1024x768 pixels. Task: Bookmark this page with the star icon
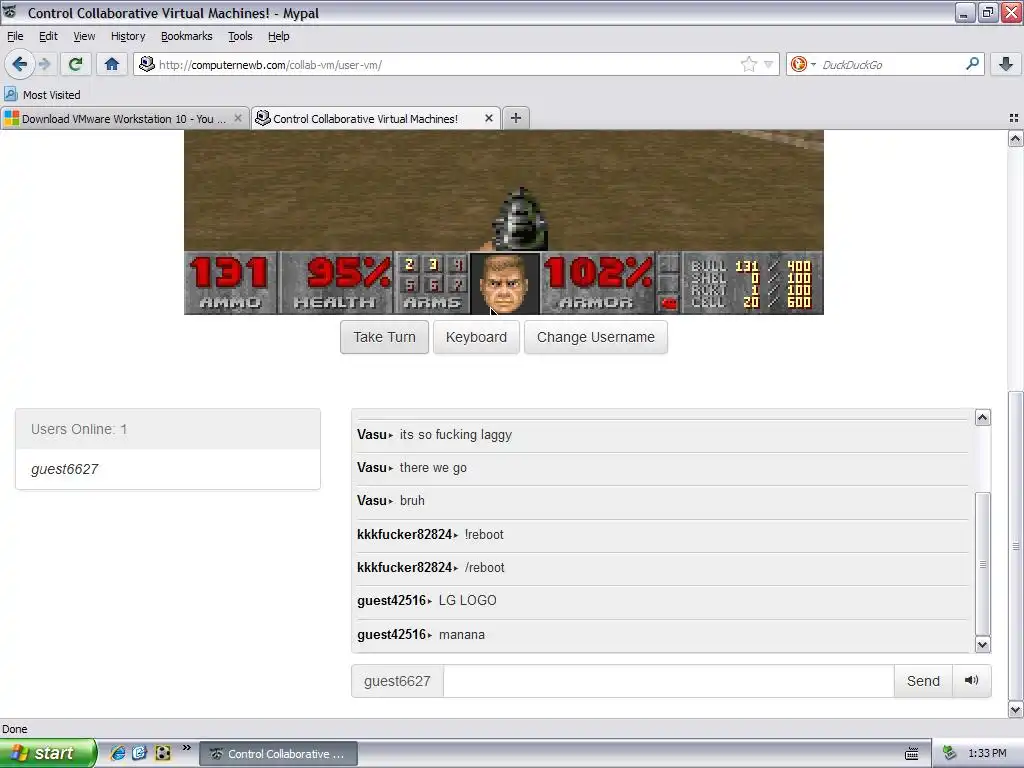748,64
